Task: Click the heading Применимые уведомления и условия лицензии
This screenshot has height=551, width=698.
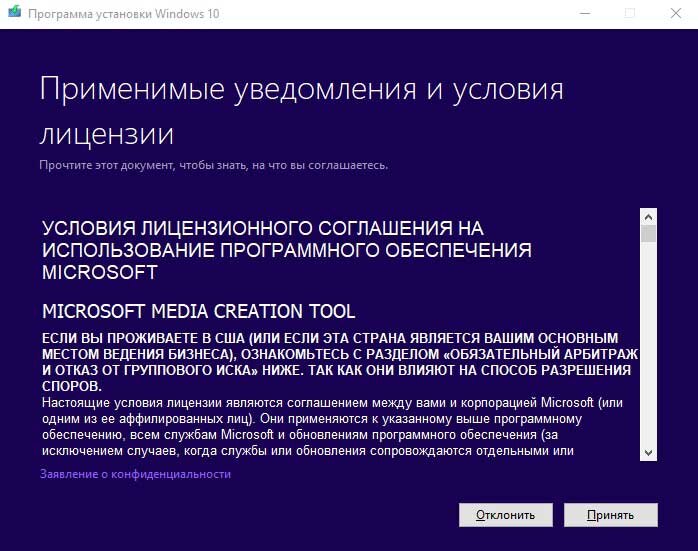Action: pyautogui.click(x=301, y=111)
